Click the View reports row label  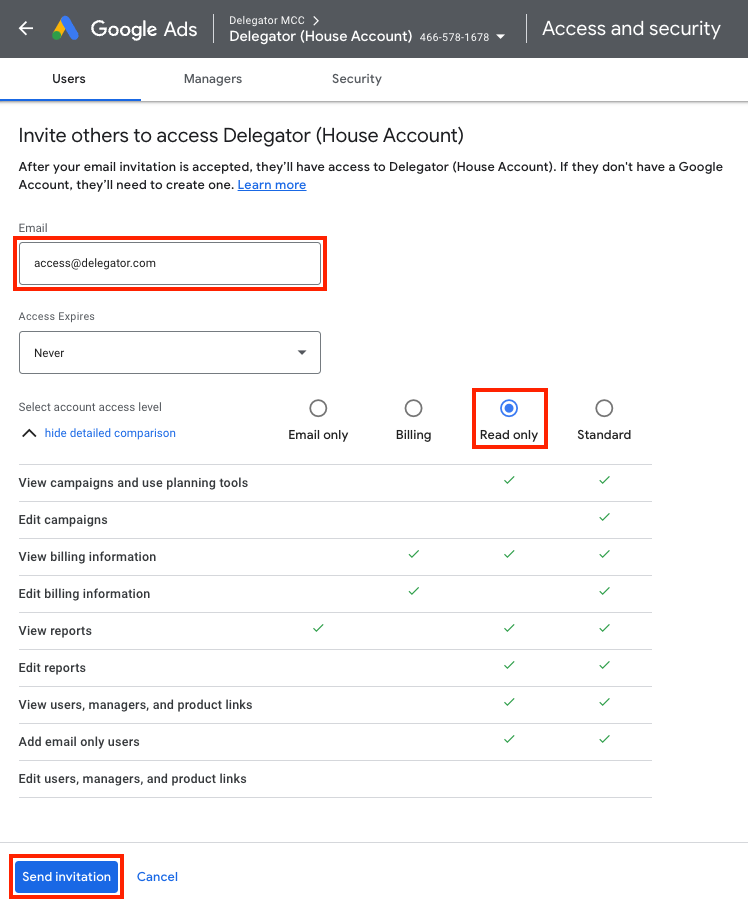[55, 631]
